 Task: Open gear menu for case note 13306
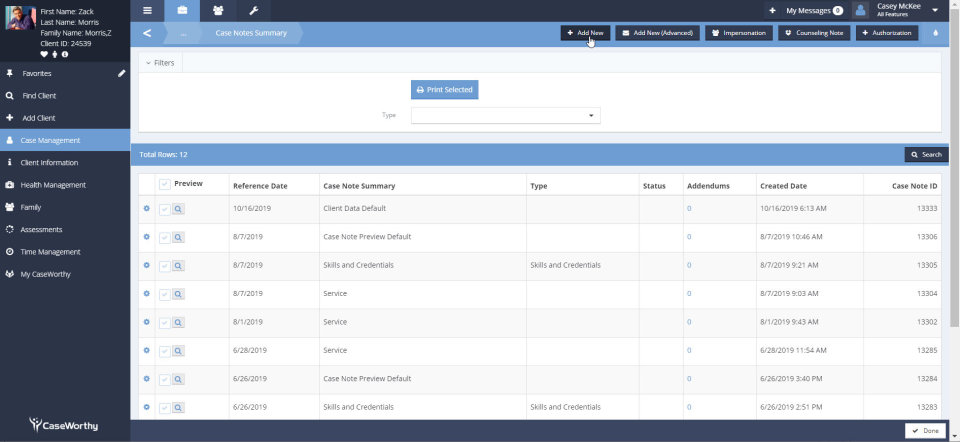[x=146, y=237]
